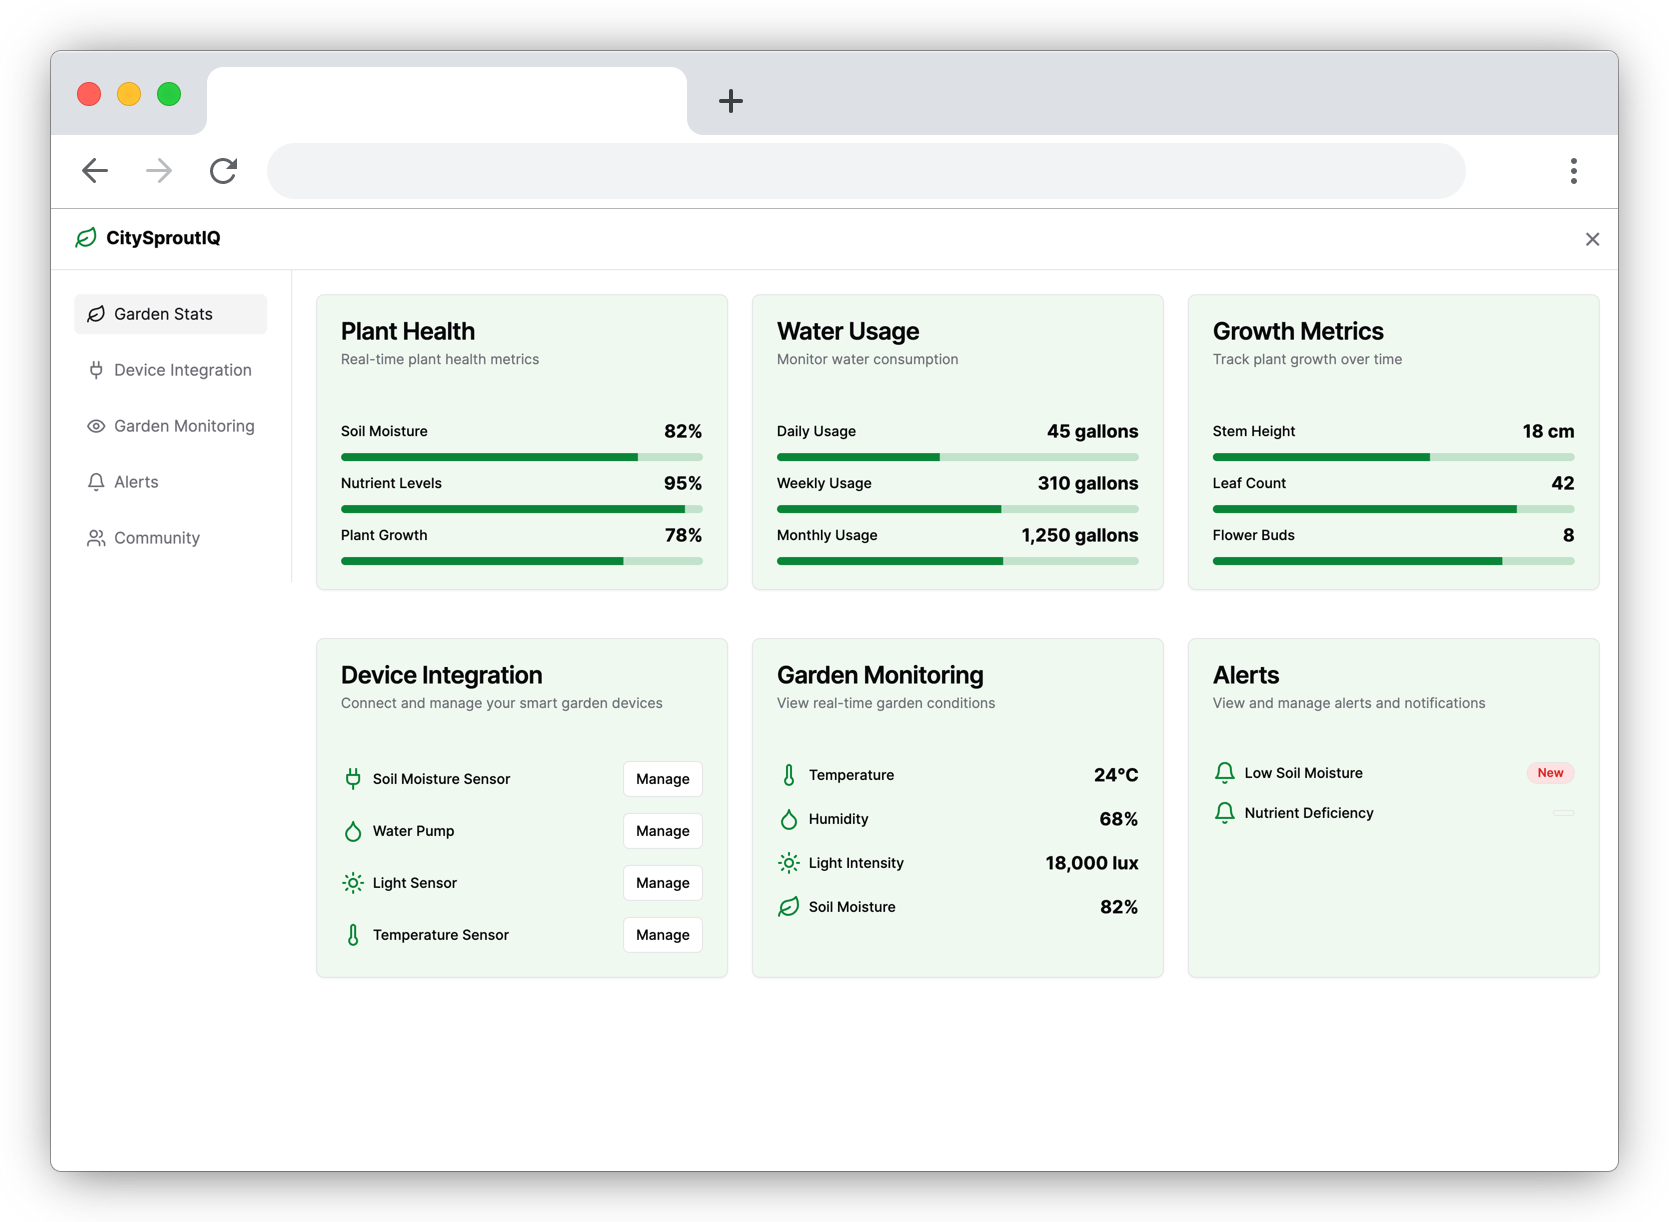This screenshot has height=1222, width=1669.
Task: Click the droplet icon next to Humidity
Action: (x=789, y=819)
